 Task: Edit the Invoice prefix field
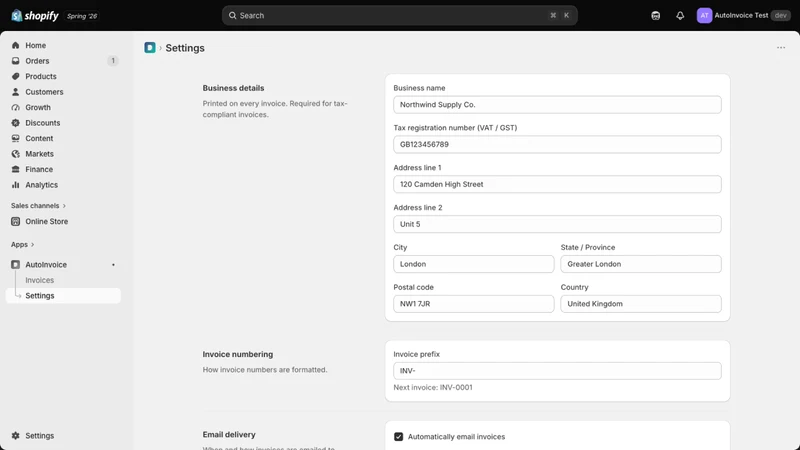pos(557,371)
